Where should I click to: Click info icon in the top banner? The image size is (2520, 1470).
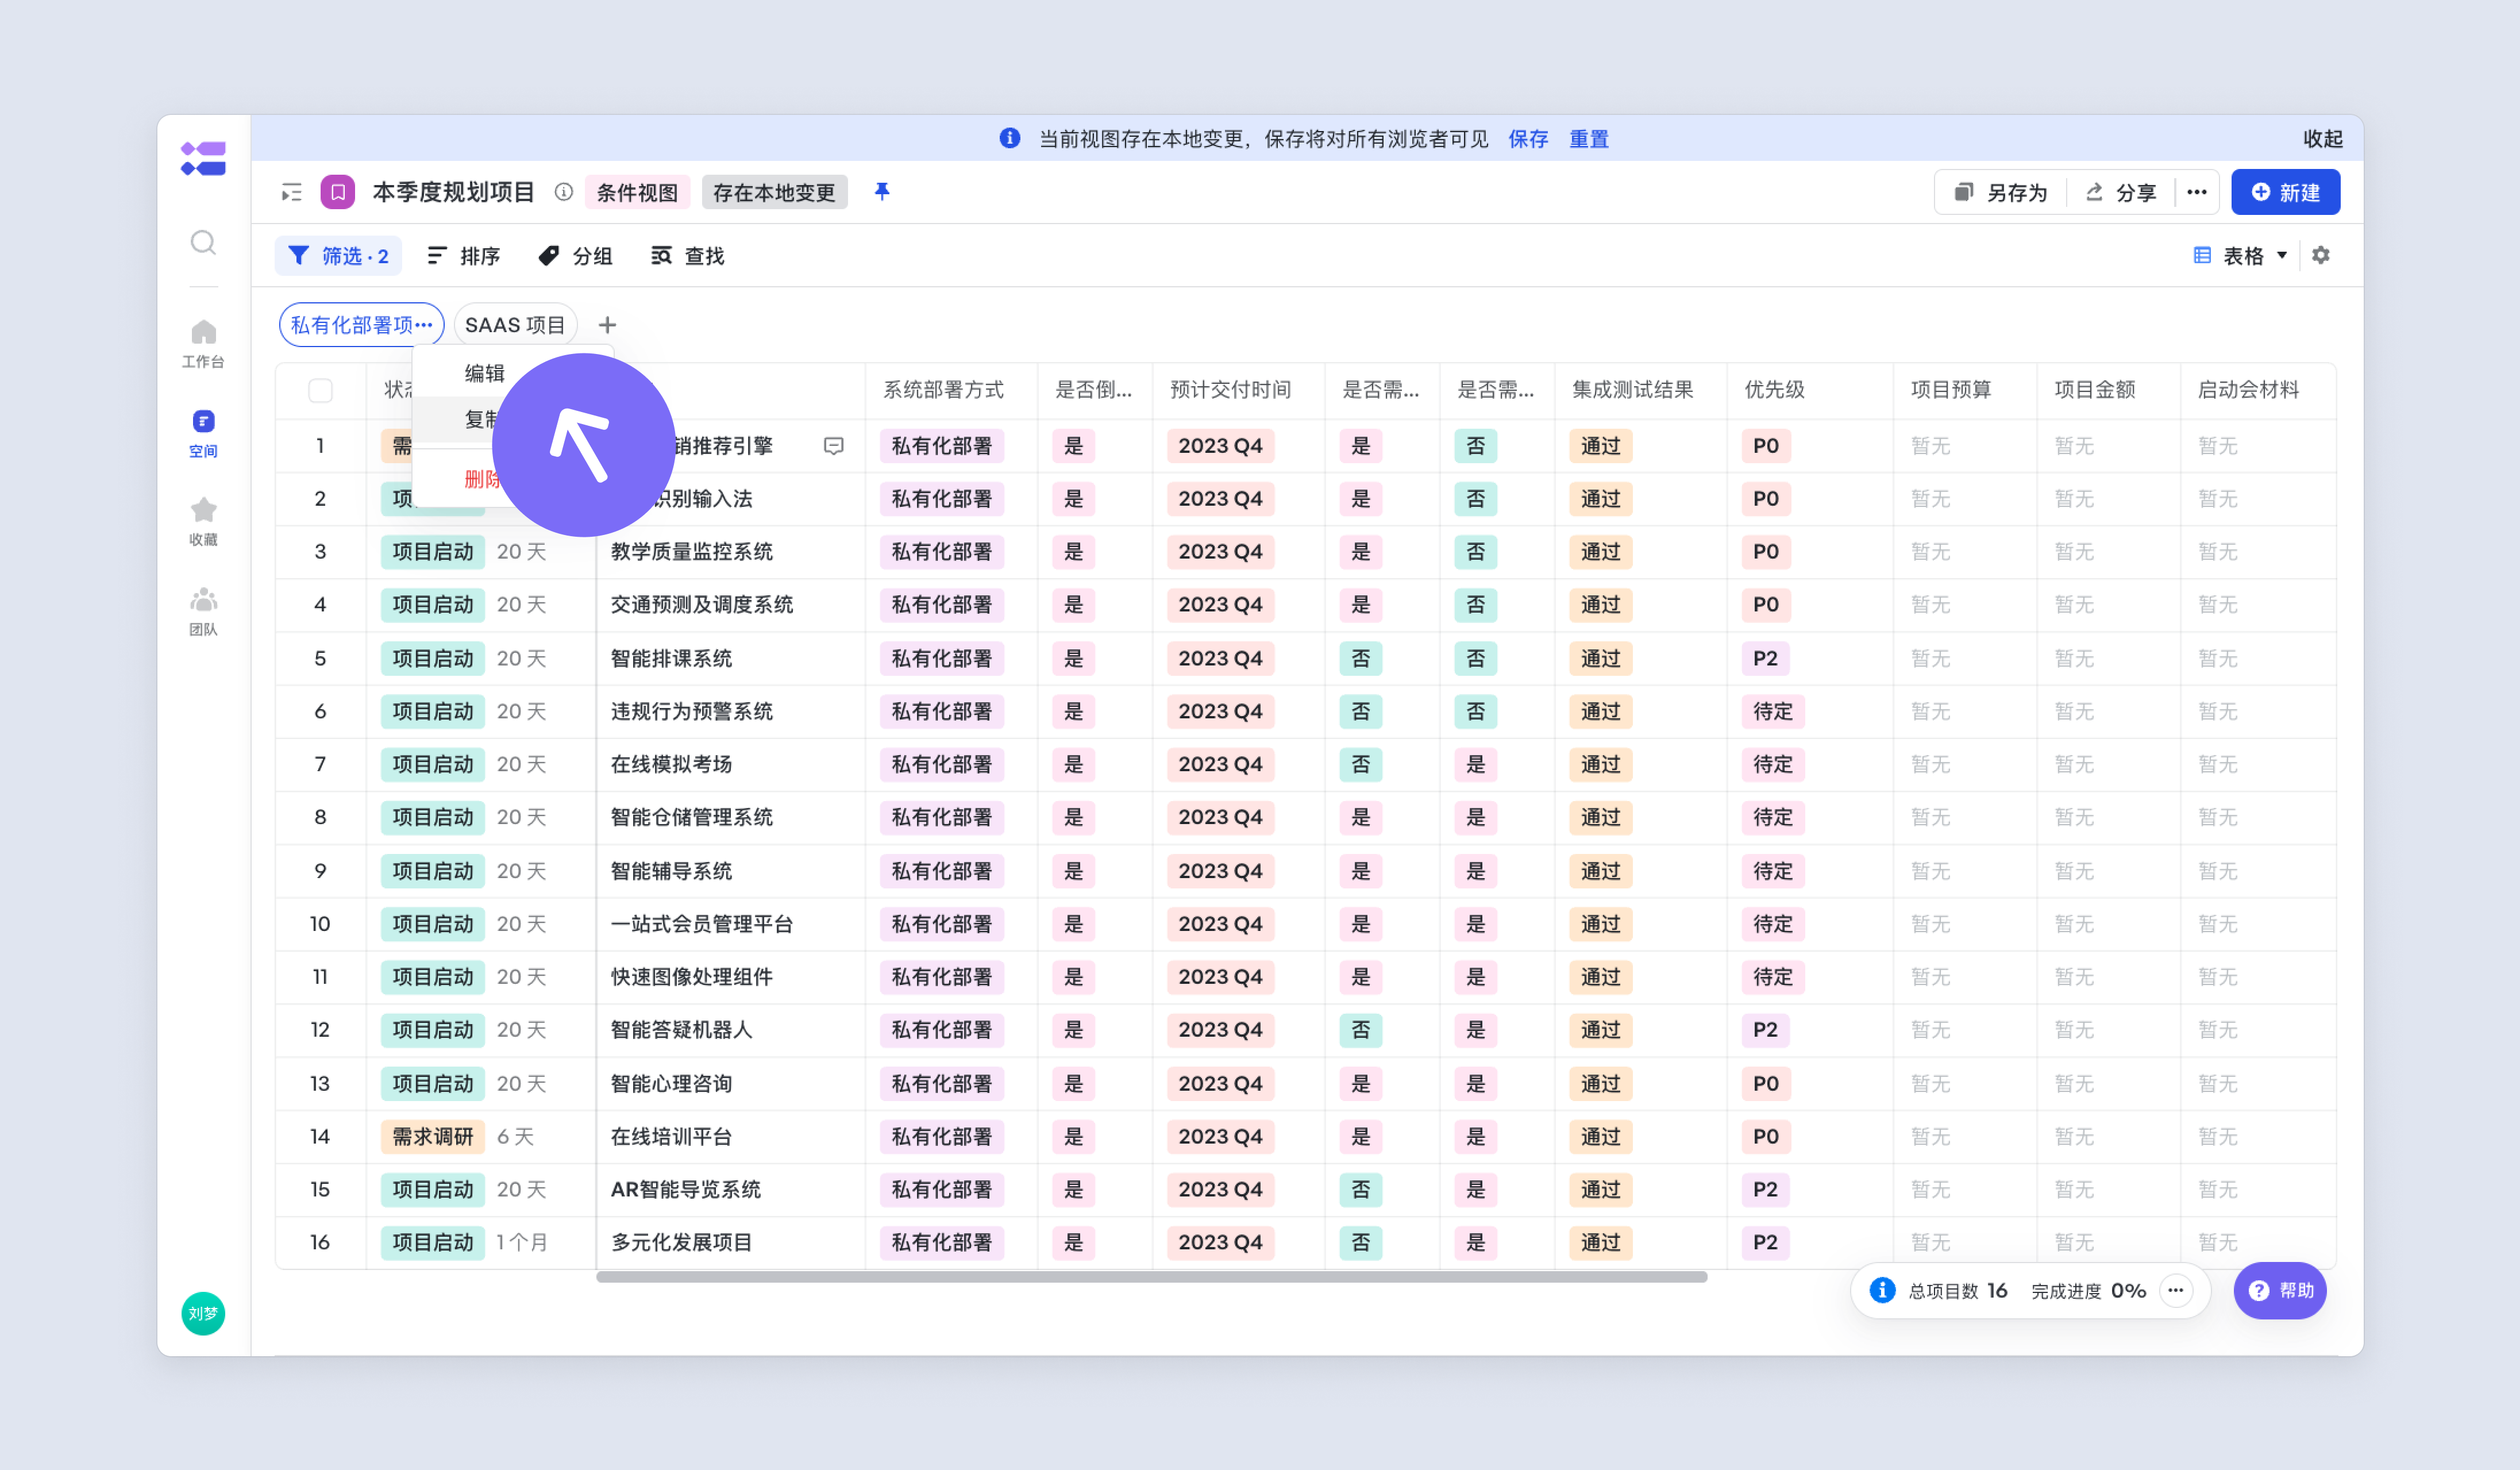(1009, 138)
